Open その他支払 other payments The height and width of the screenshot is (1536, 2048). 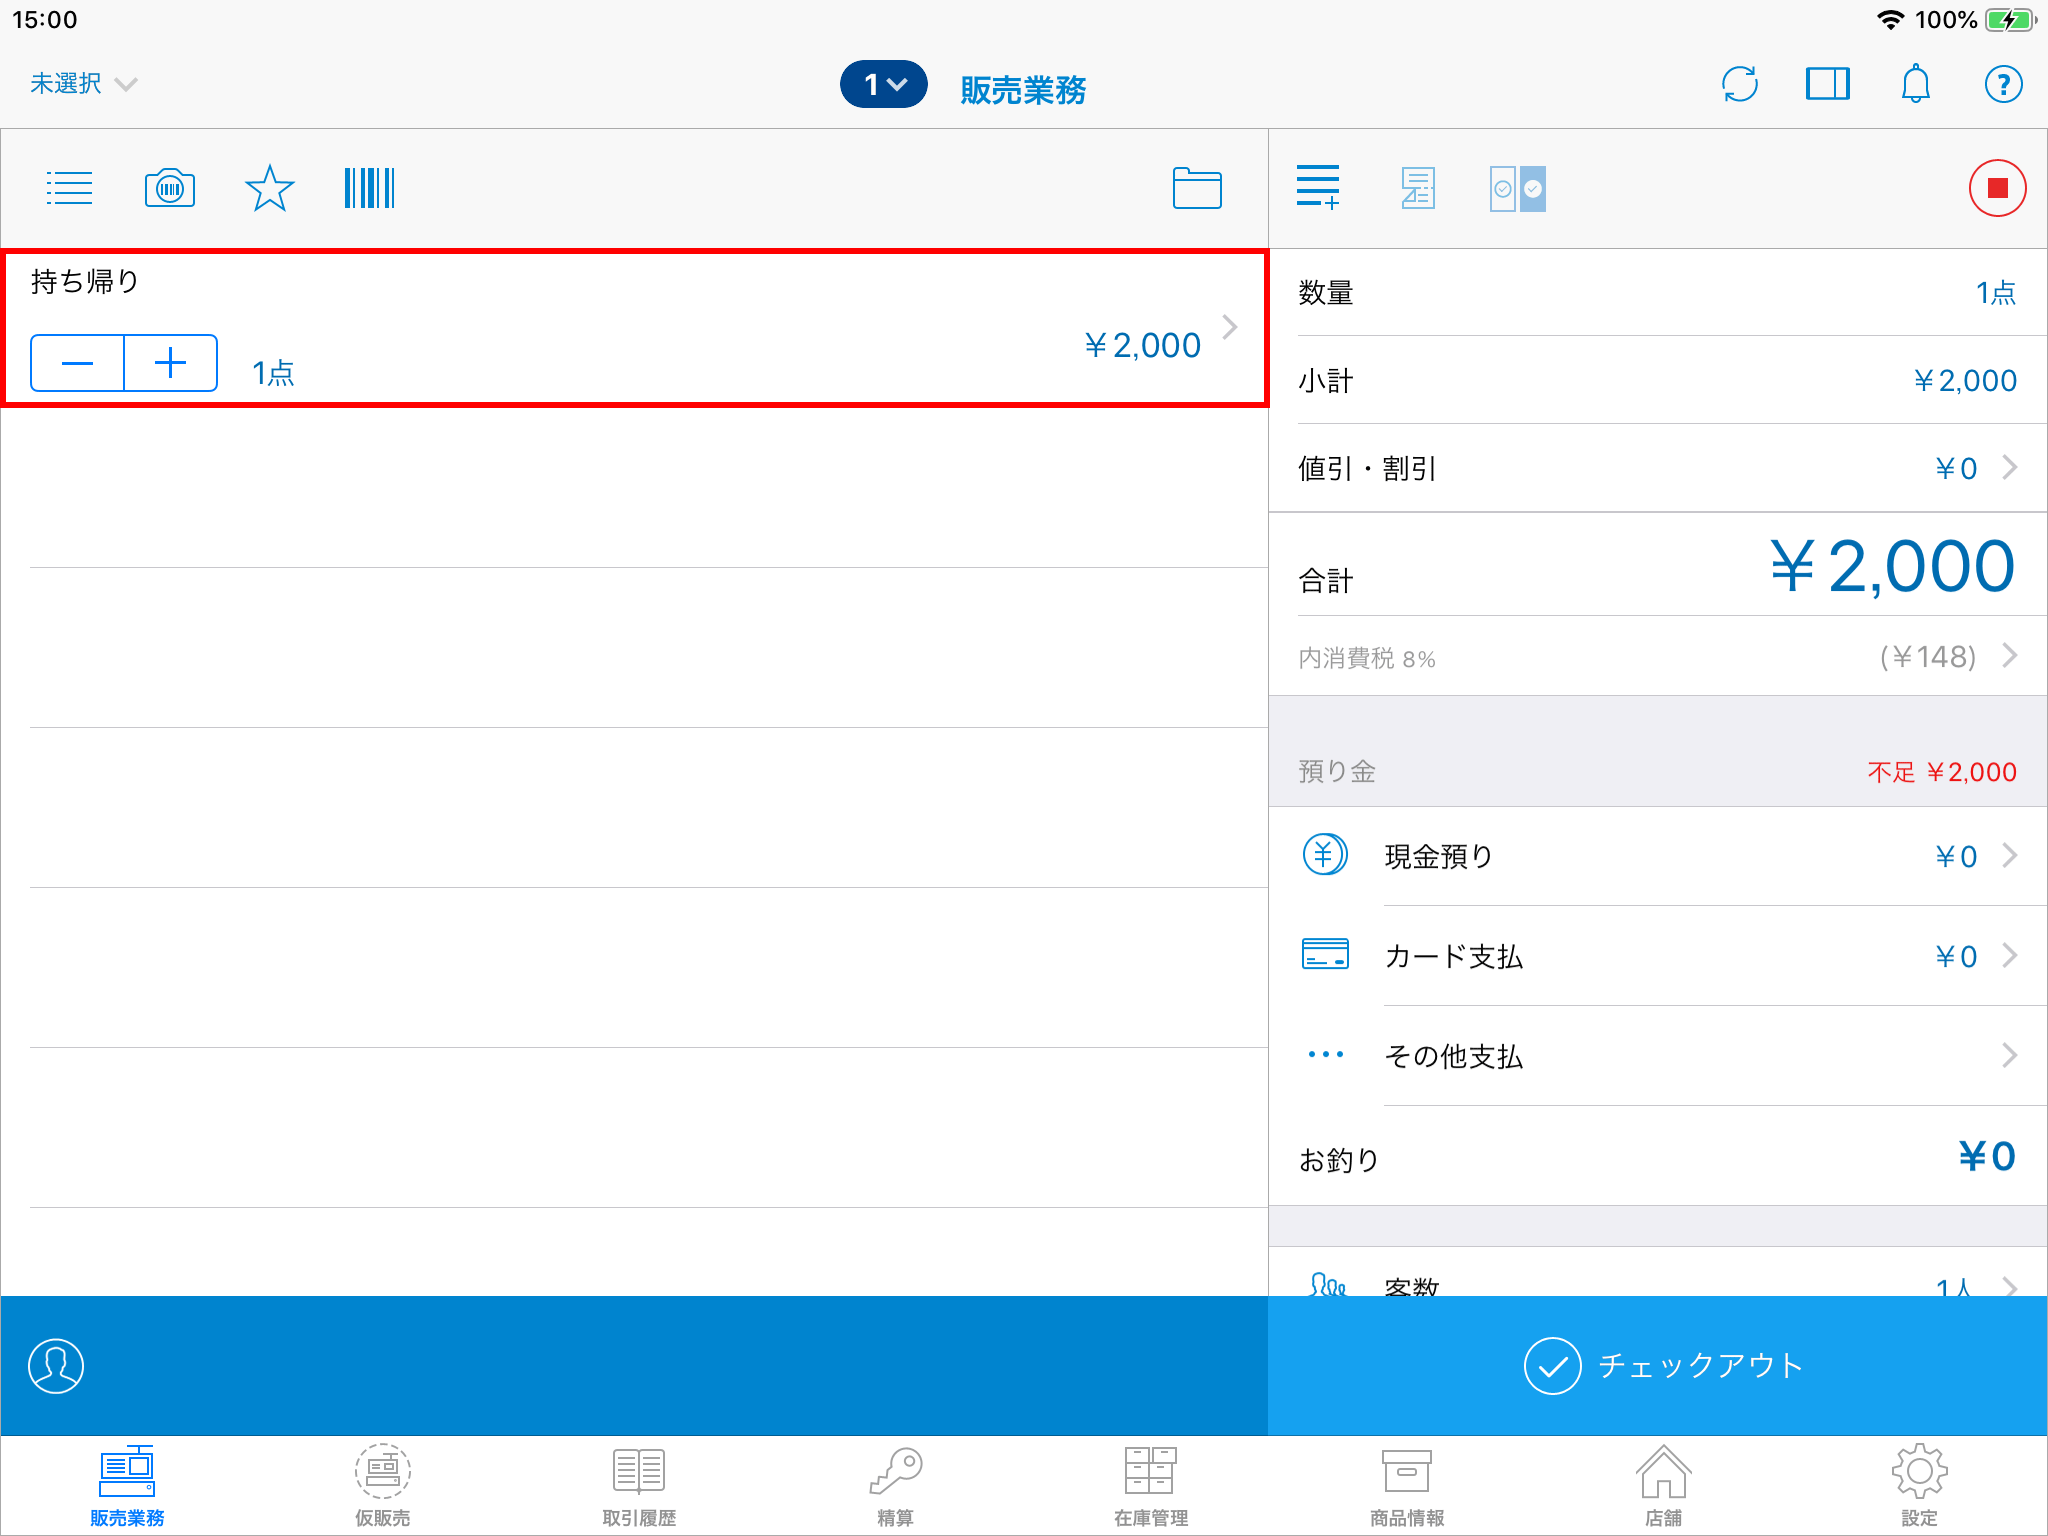click(x=1657, y=1056)
